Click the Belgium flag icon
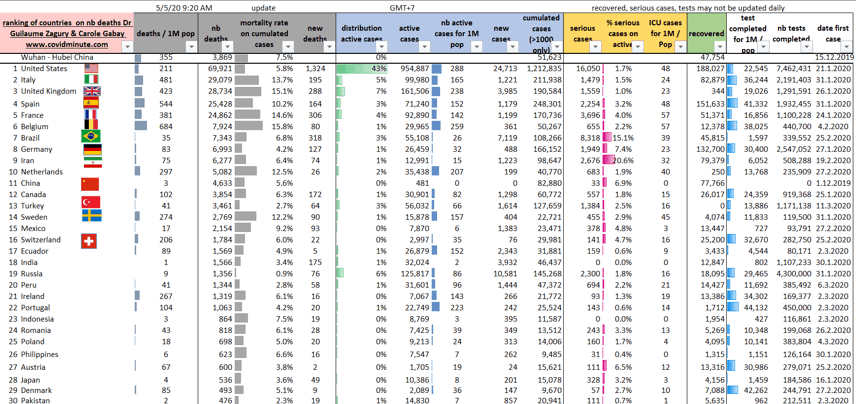This screenshot has width=856, height=404. tap(91, 124)
